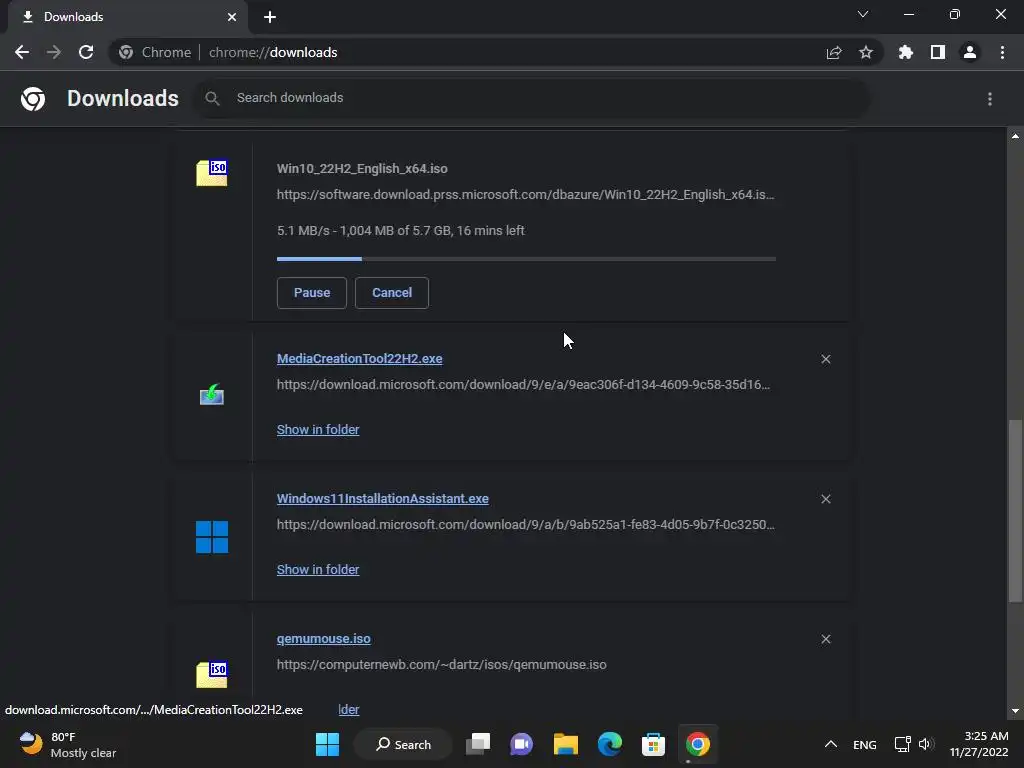This screenshot has width=1024, height=768.
Task: Click the Win10 ISO download progress bar
Action: 526,259
